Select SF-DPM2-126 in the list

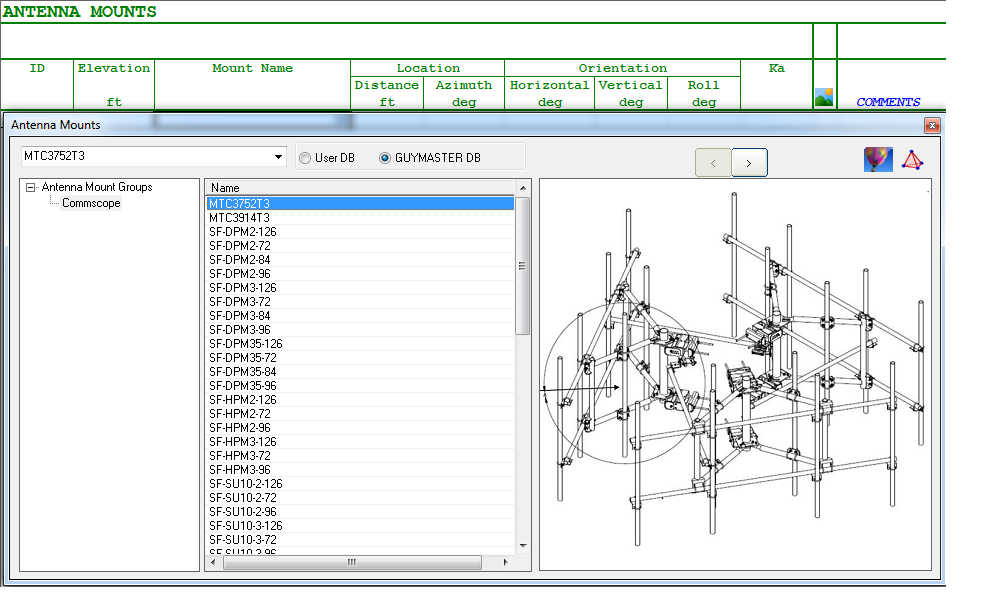tap(360, 232)
